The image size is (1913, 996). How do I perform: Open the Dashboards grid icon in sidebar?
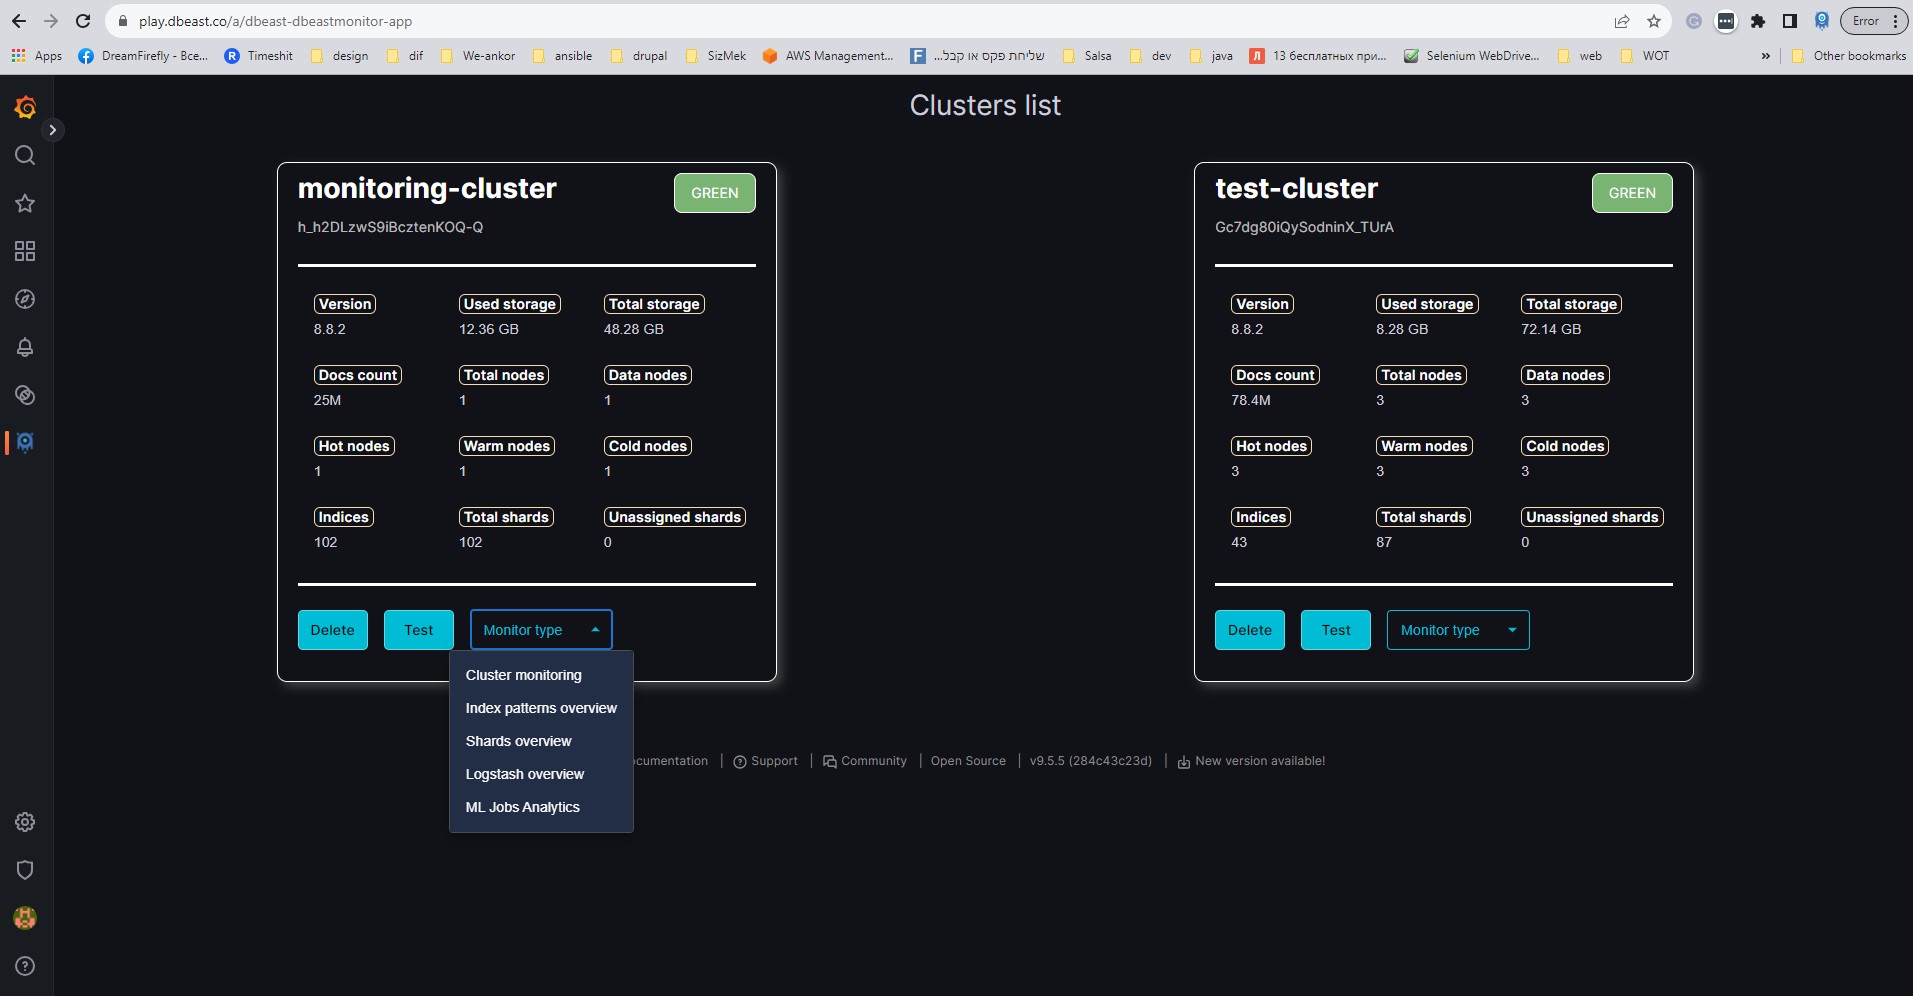[x=25, y=251]
